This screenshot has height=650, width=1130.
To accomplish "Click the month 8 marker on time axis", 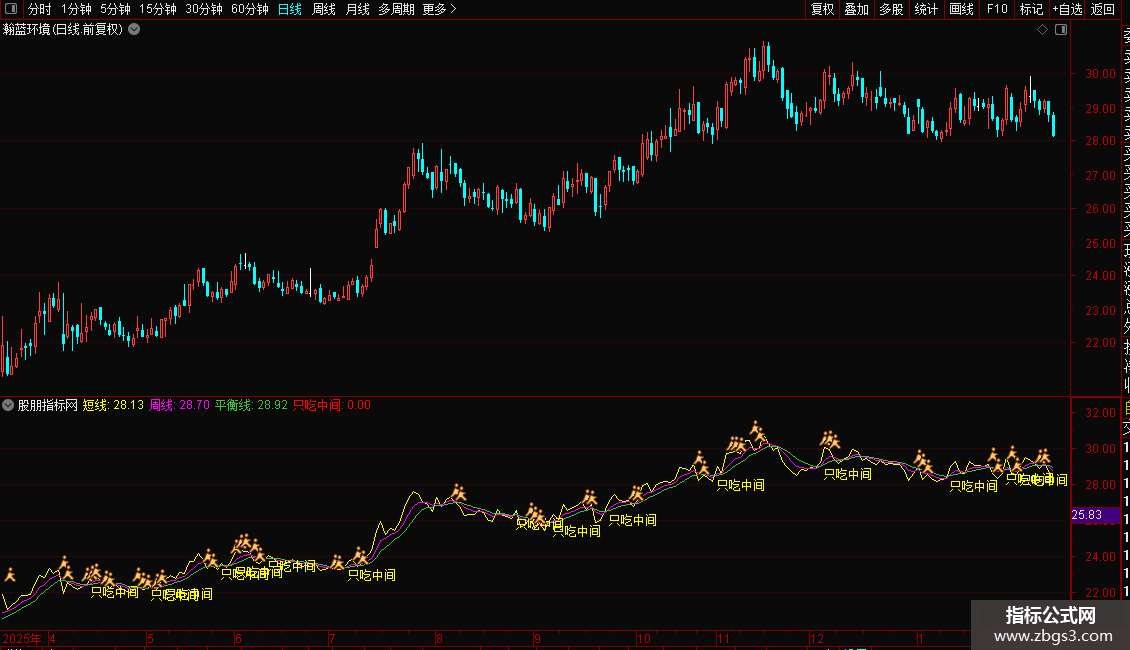I will click(439, 638).
